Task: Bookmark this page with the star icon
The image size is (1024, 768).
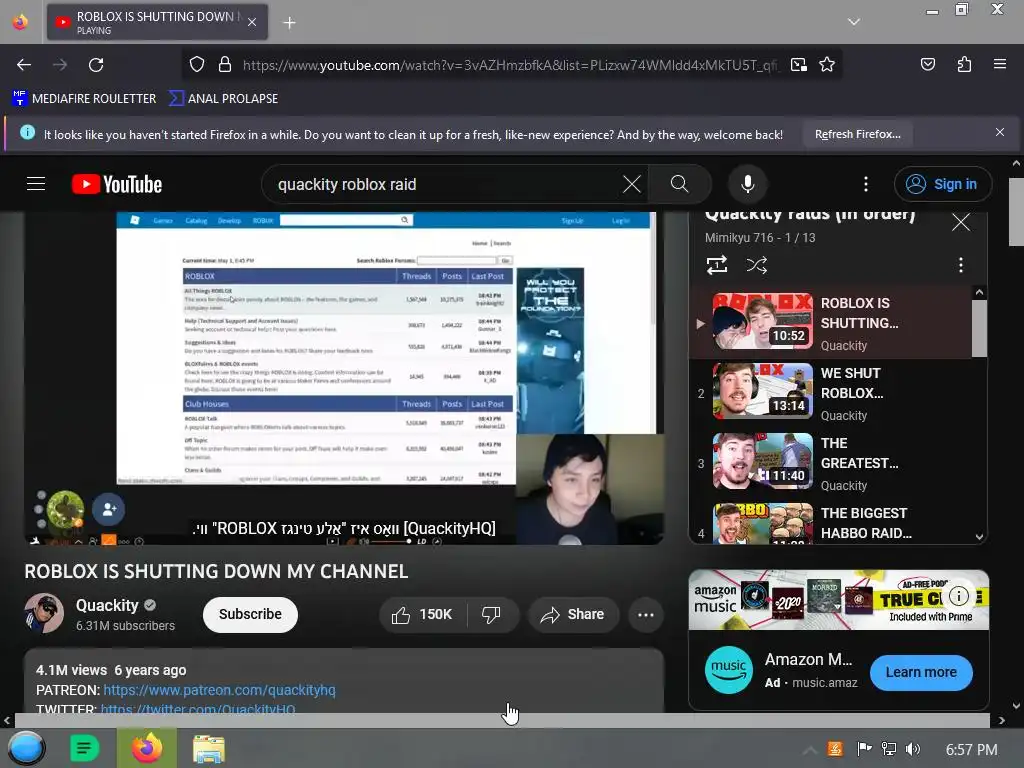Action: point(827,65)
